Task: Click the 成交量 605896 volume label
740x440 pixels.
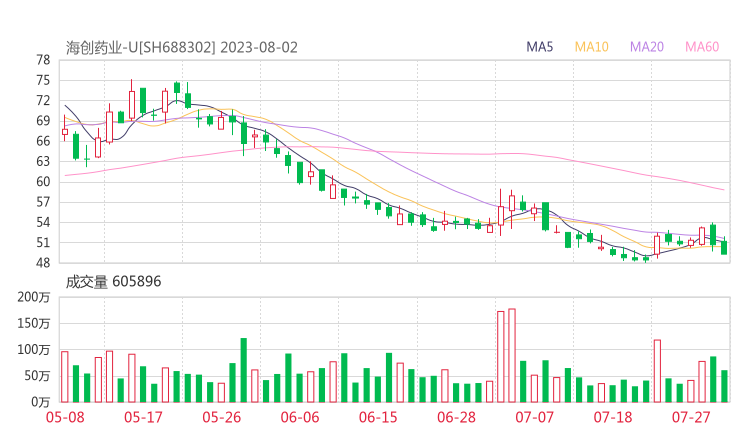Action: pyautogui.click(x=113, y=282)
